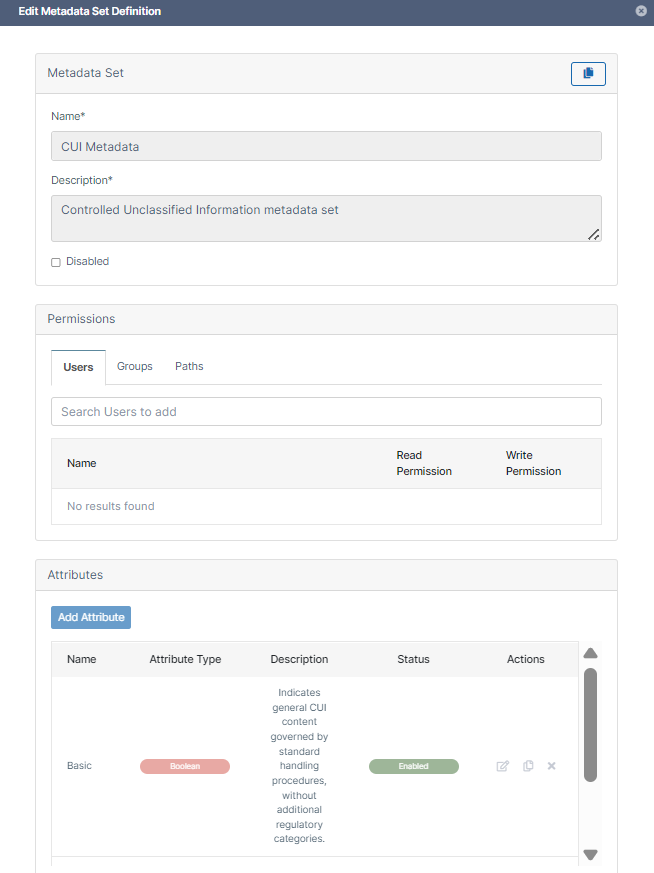Click the CUI Metadata name field
Screen dimensions: 654x873
pos(326,147)
